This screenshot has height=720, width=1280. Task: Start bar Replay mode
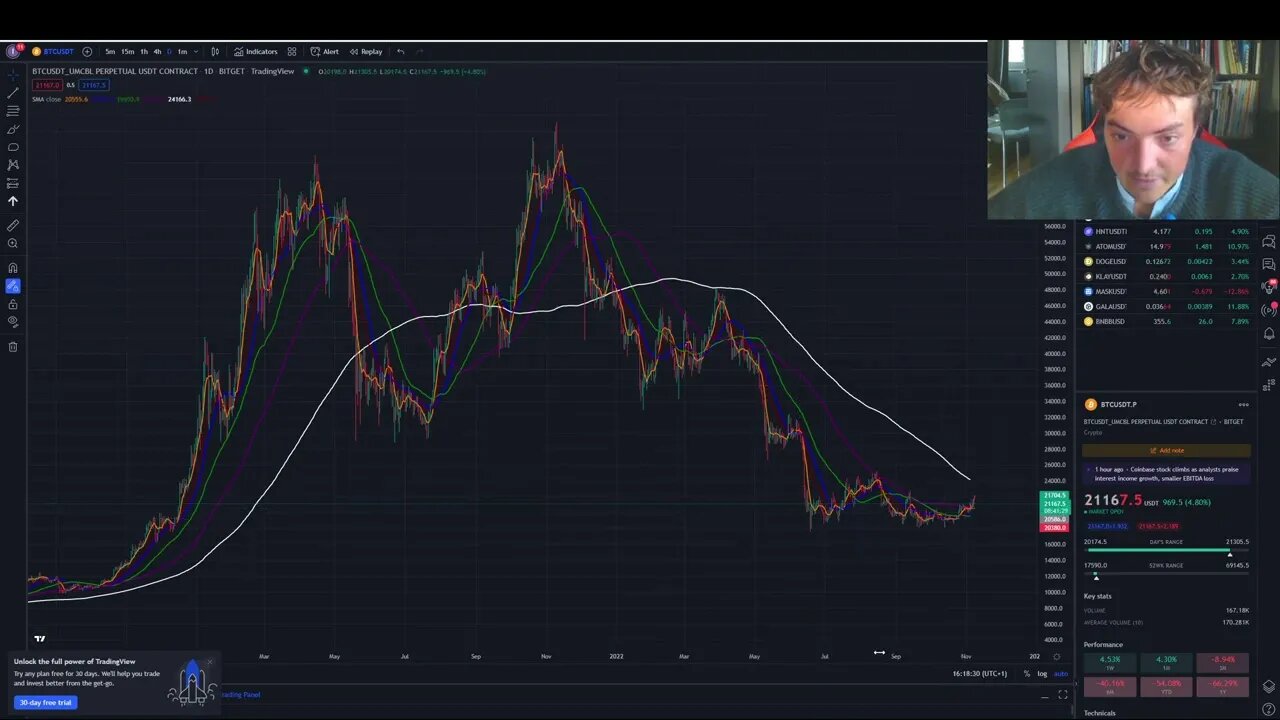[x=365, y=51]
